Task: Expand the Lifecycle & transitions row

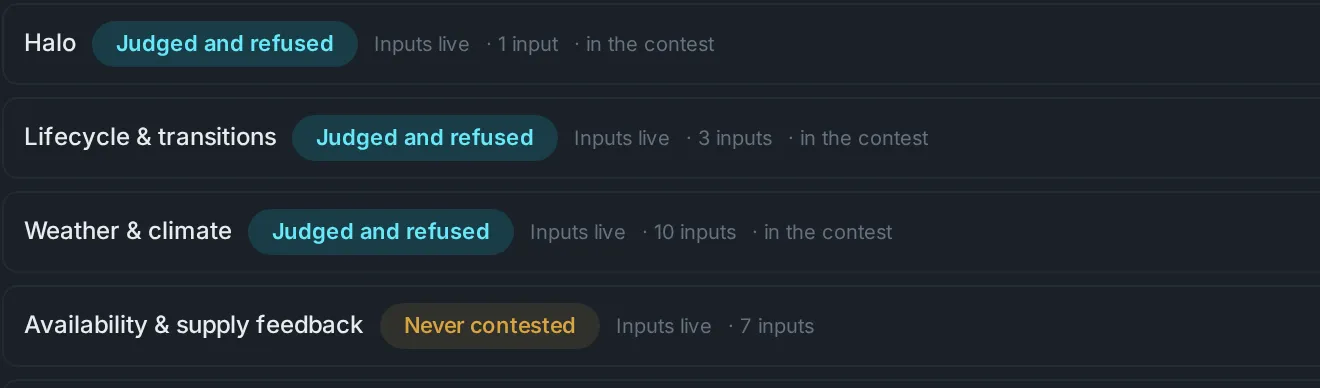Action: coord(660,138)
